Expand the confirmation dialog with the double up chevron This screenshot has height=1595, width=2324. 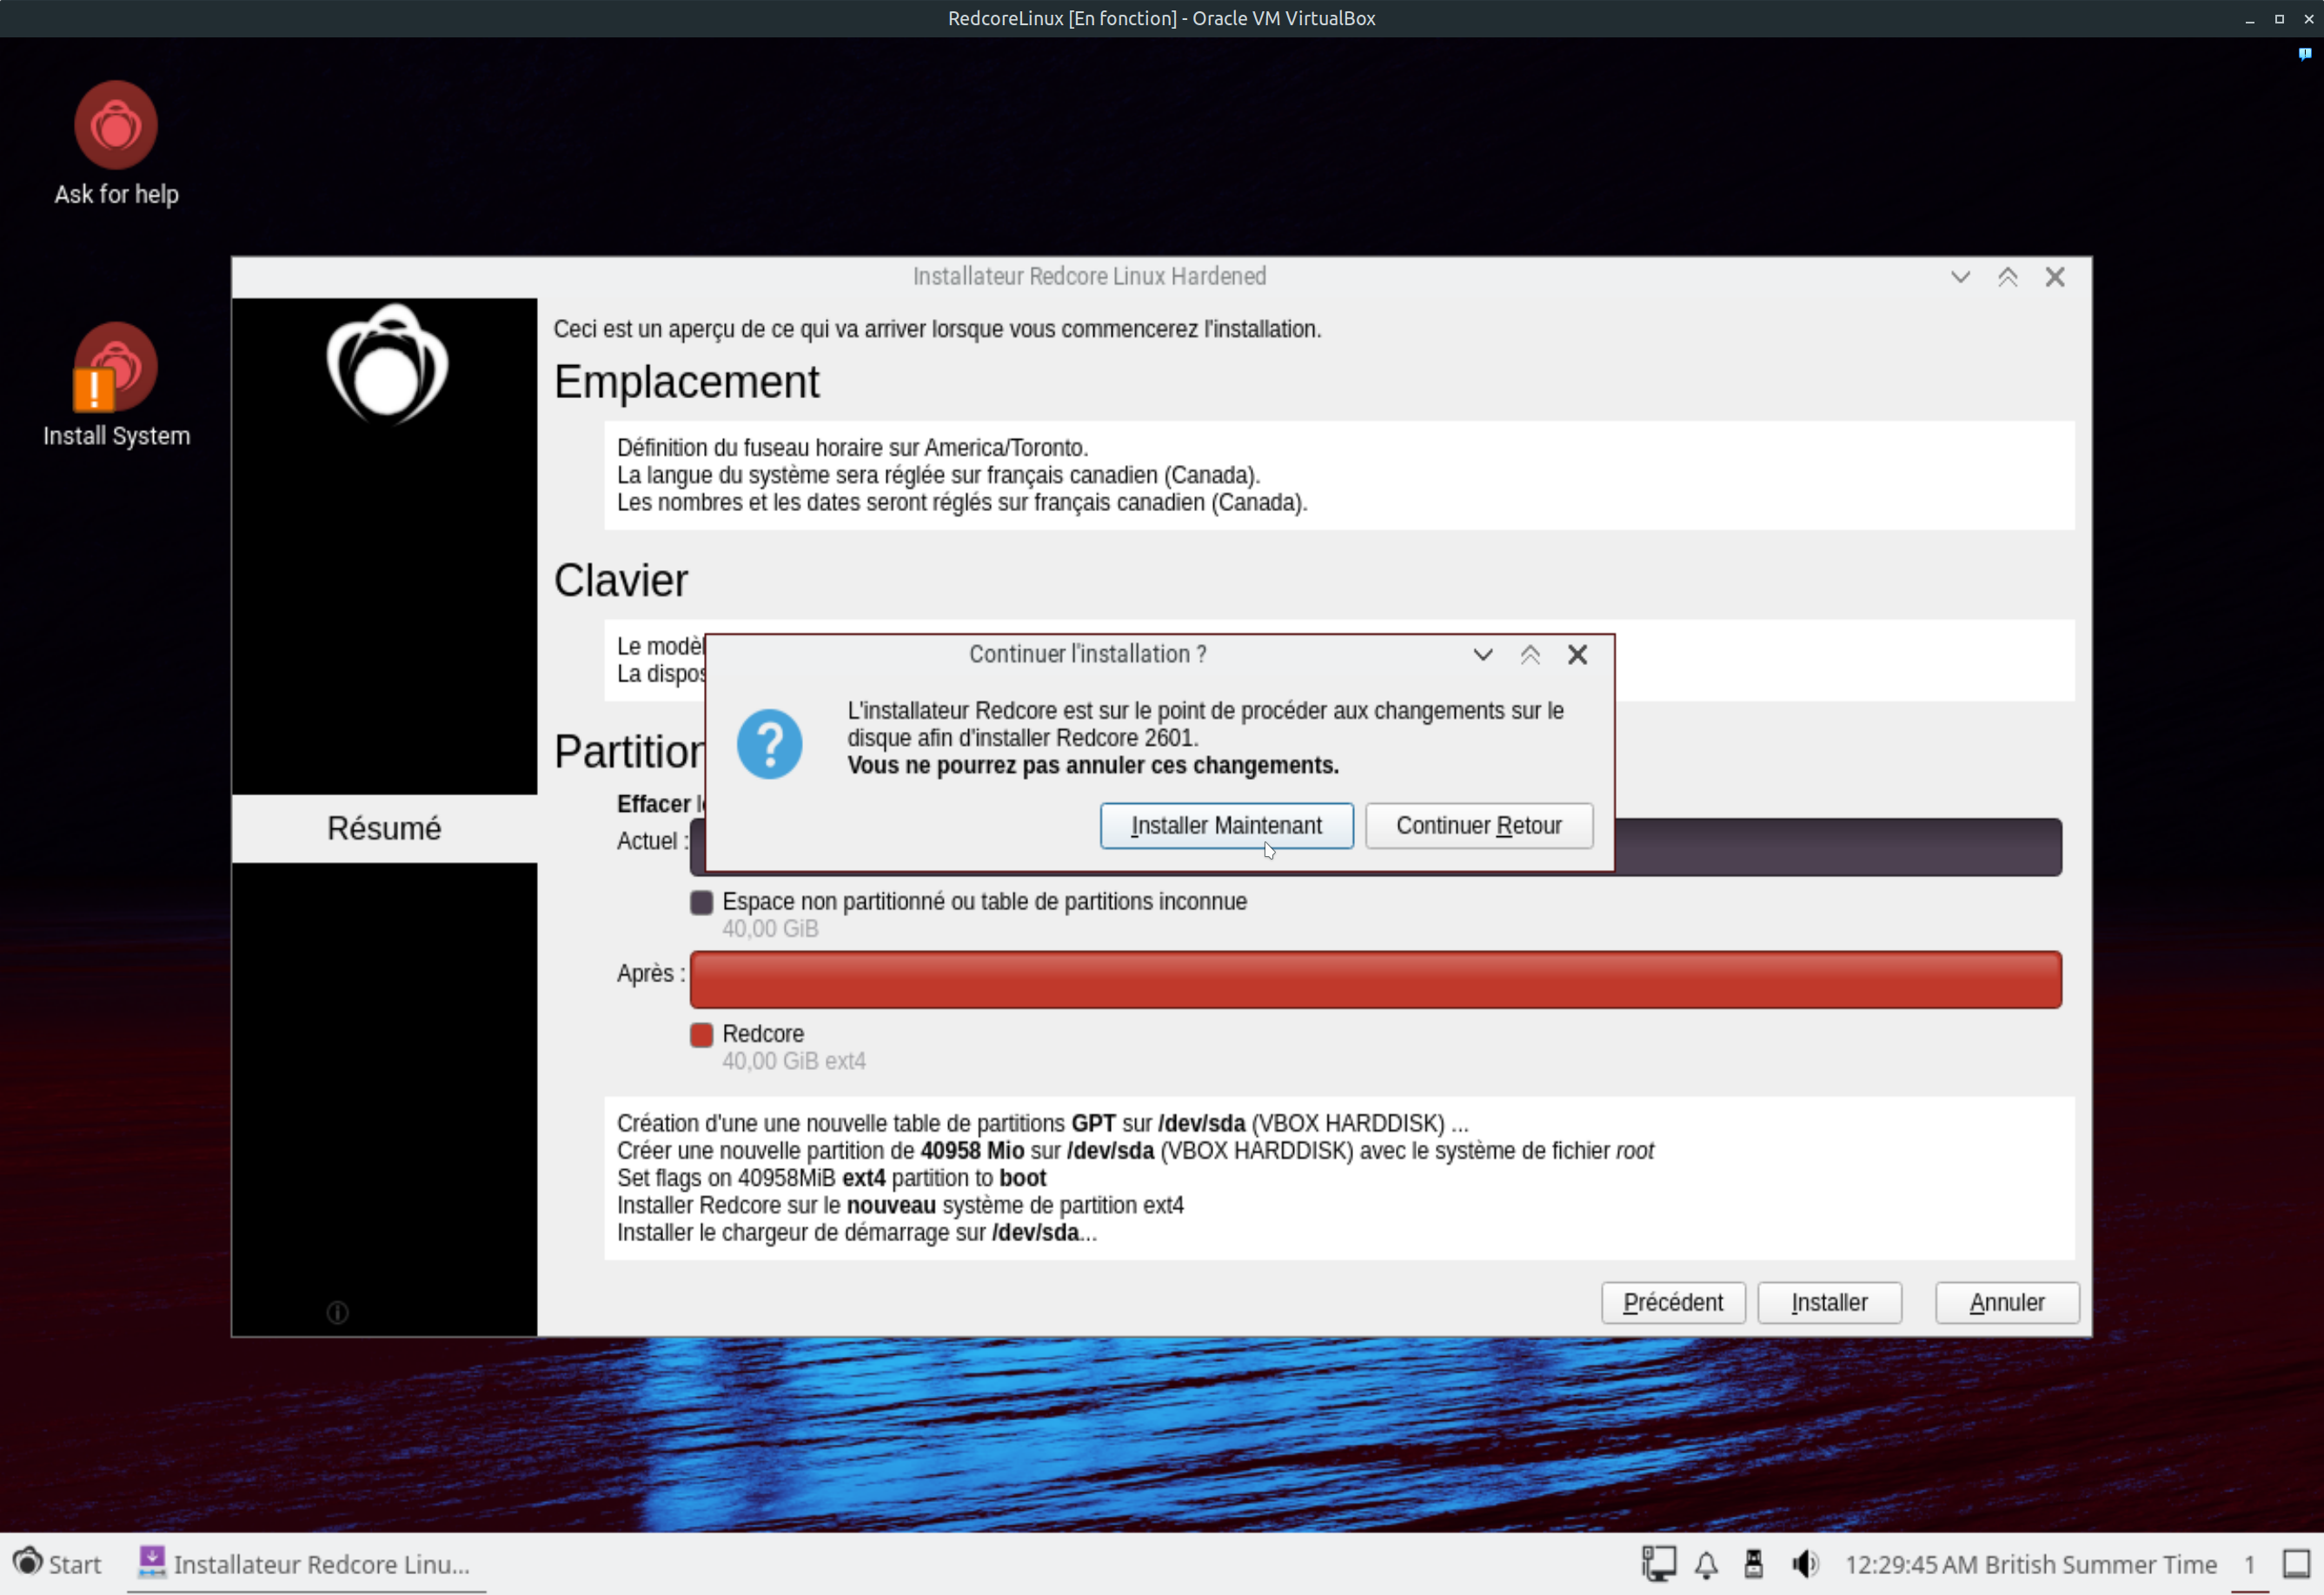(1530, 655)
